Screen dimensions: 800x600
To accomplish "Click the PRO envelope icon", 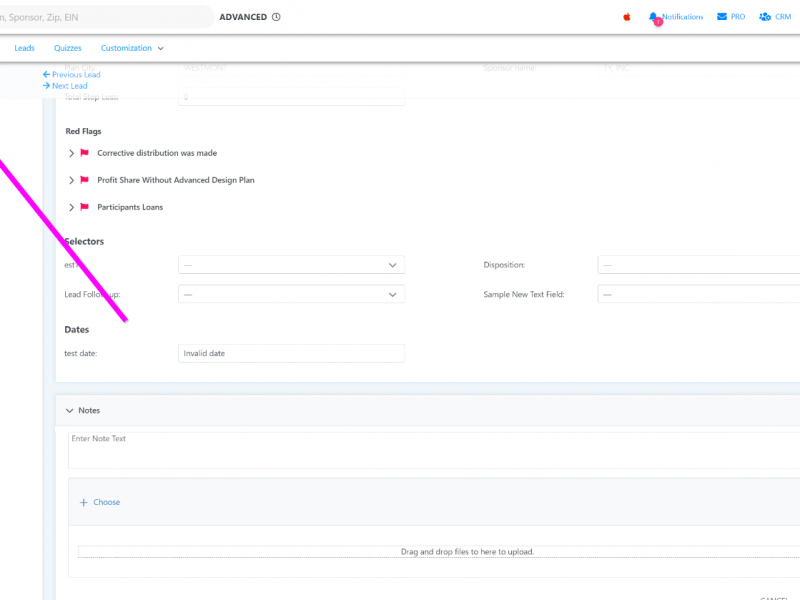I will click(722, 17).
